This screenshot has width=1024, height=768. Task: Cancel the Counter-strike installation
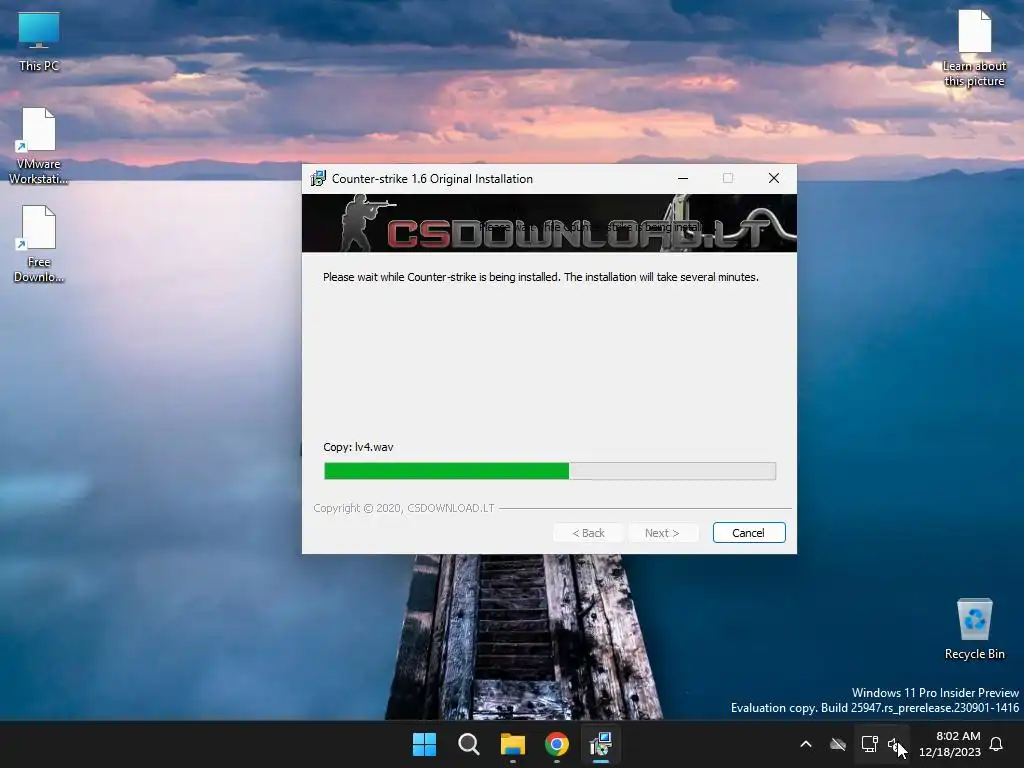point(748,533)
